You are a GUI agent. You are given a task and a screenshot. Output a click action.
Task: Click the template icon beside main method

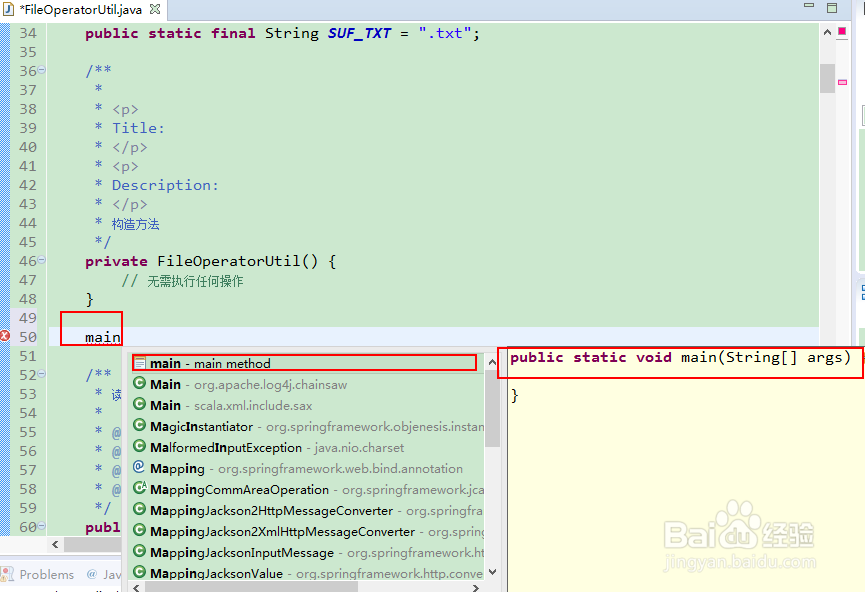140,363
